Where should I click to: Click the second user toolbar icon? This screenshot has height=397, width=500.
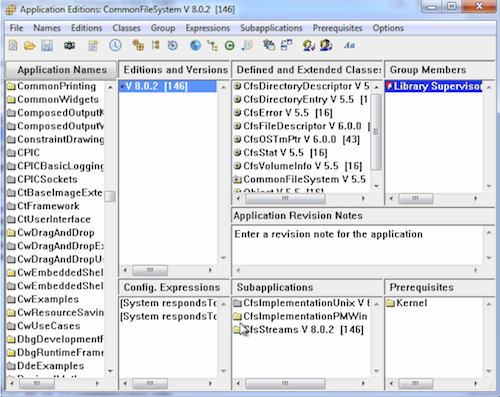click(x=326, y=45)
